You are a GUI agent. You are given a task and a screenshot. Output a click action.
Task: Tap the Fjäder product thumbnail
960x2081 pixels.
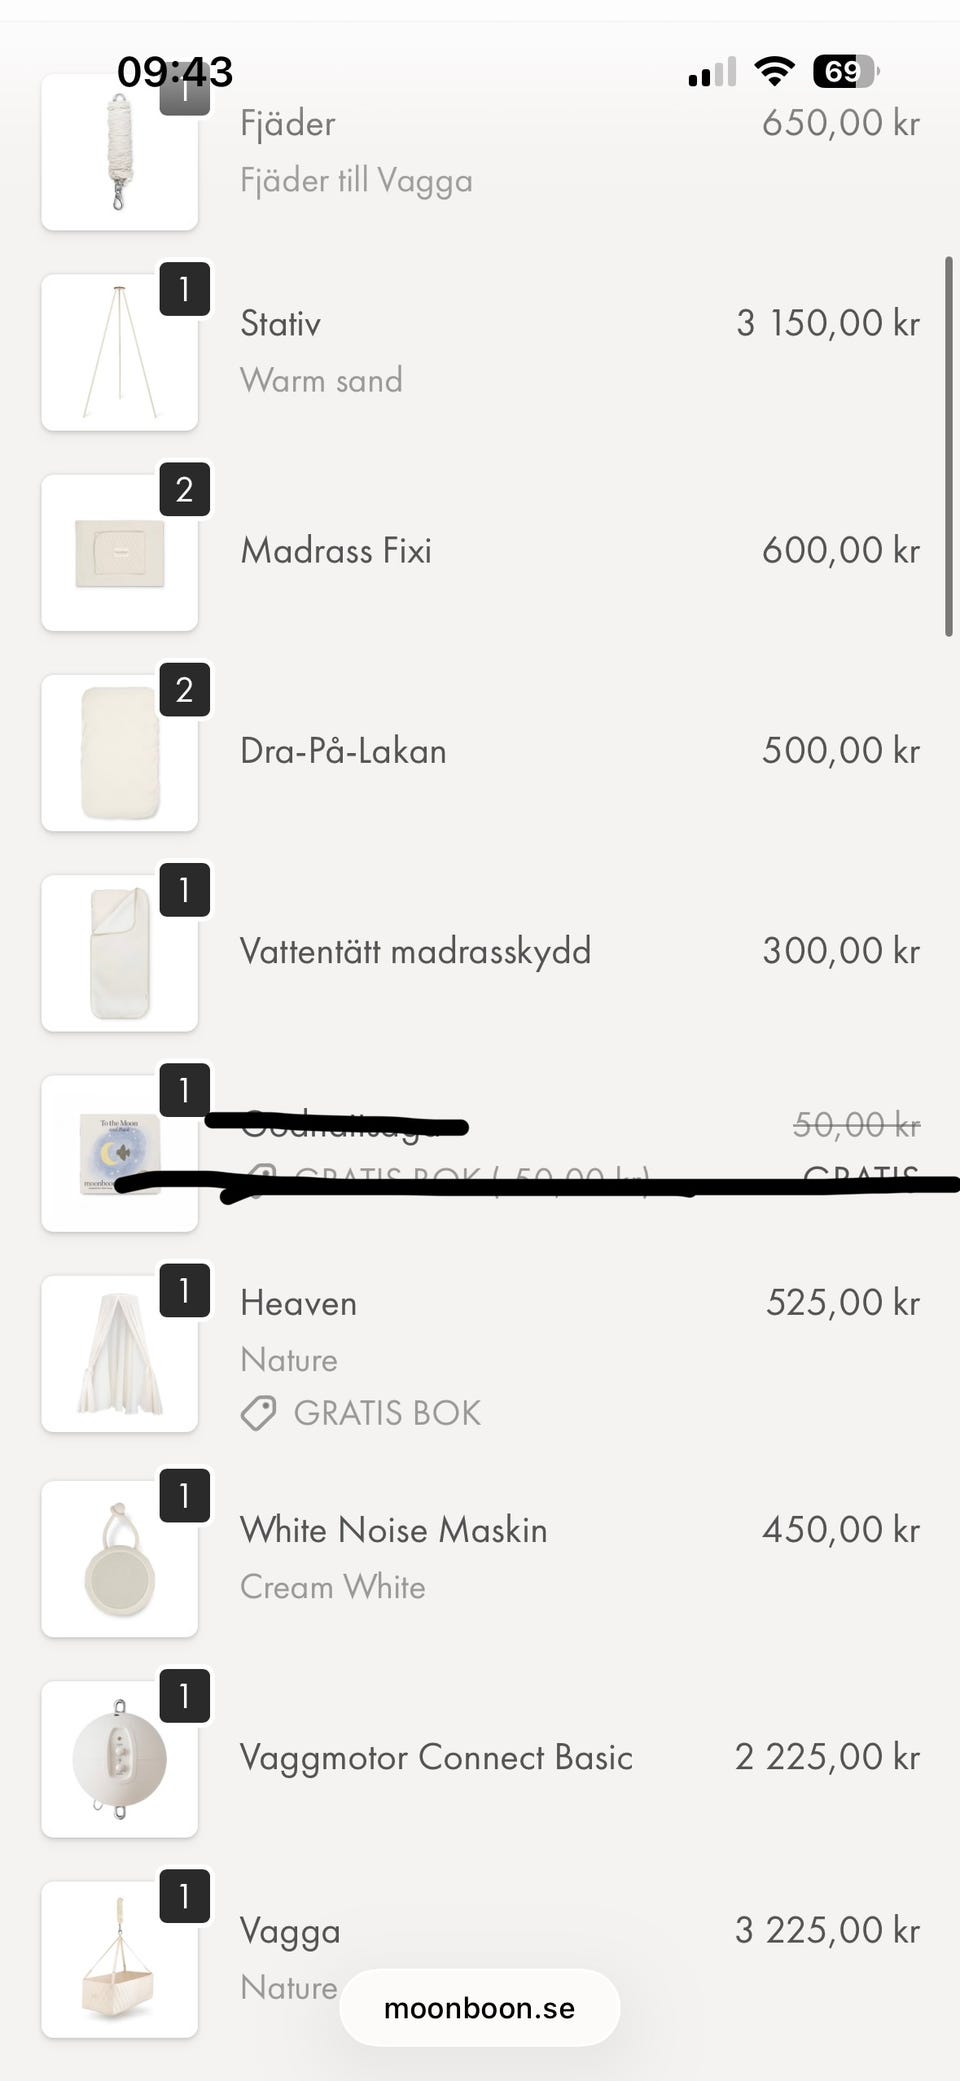(x=119, y=152)
